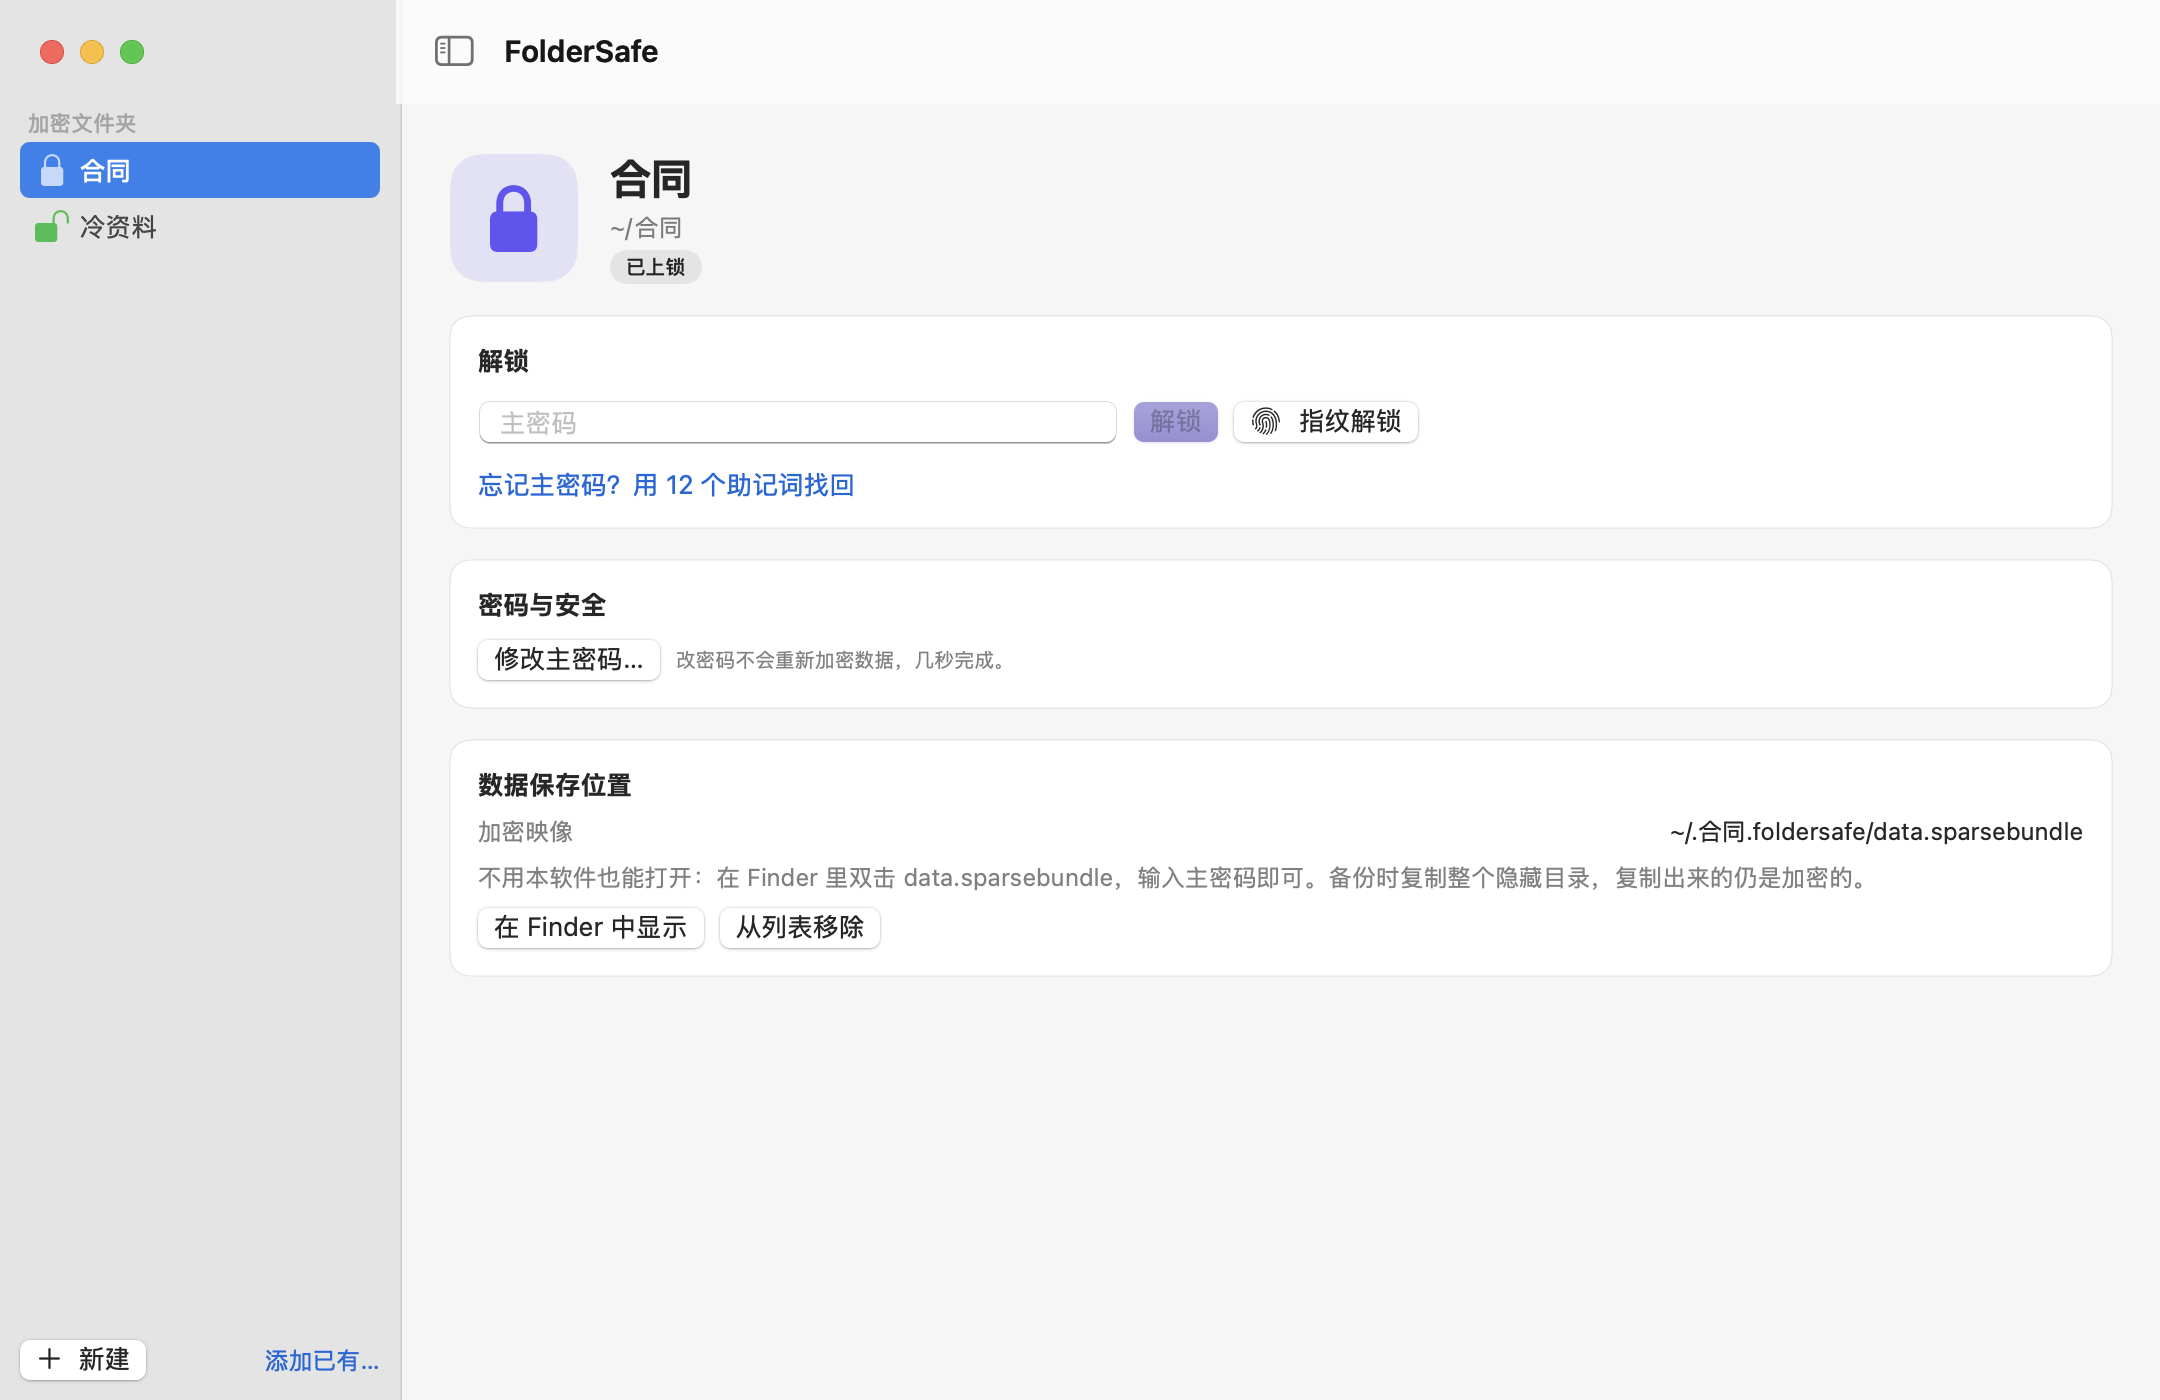Click the data.sparsebundle path value

point(1876,832)
